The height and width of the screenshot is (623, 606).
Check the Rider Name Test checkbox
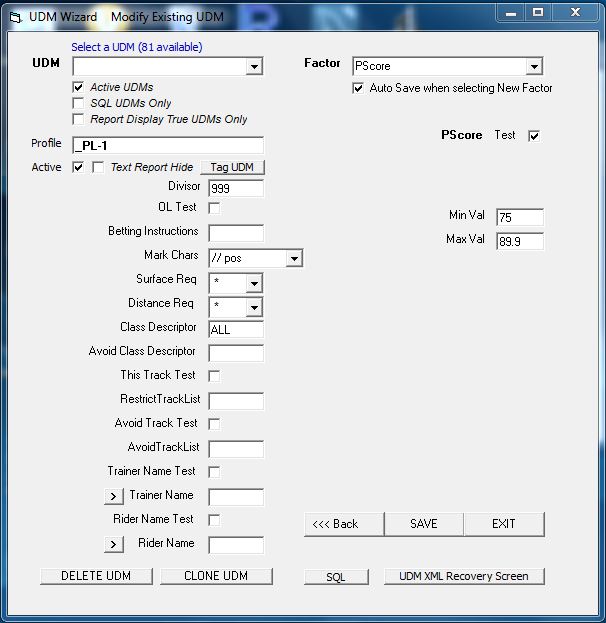click(x=214, y=520)
